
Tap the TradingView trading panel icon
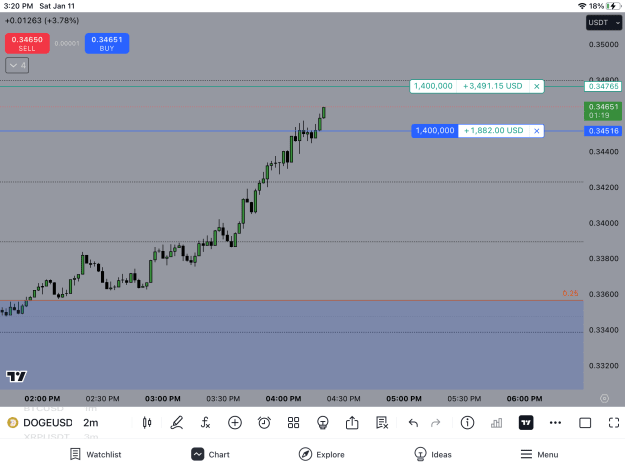tap(526, 423)
